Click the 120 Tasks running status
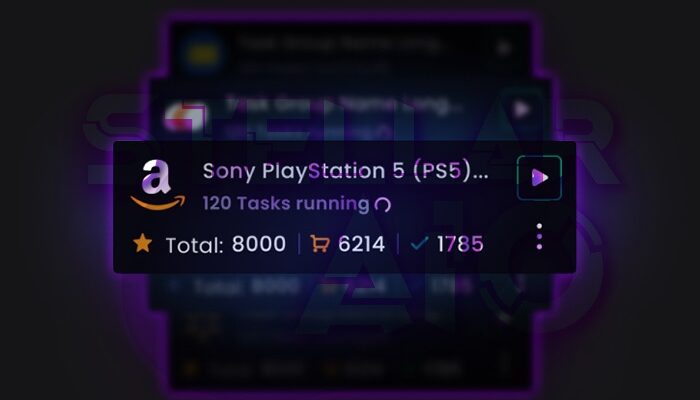The width and height of the screenshot is (700, 400). coord(286,204)
